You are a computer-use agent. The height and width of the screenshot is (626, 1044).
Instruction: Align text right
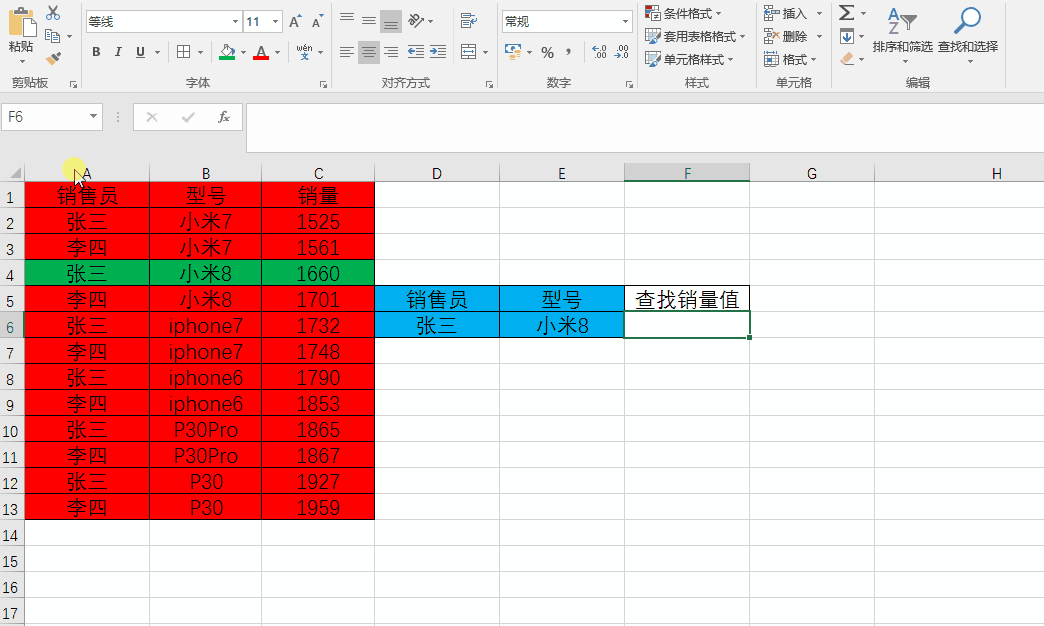[x=391, y=52]
